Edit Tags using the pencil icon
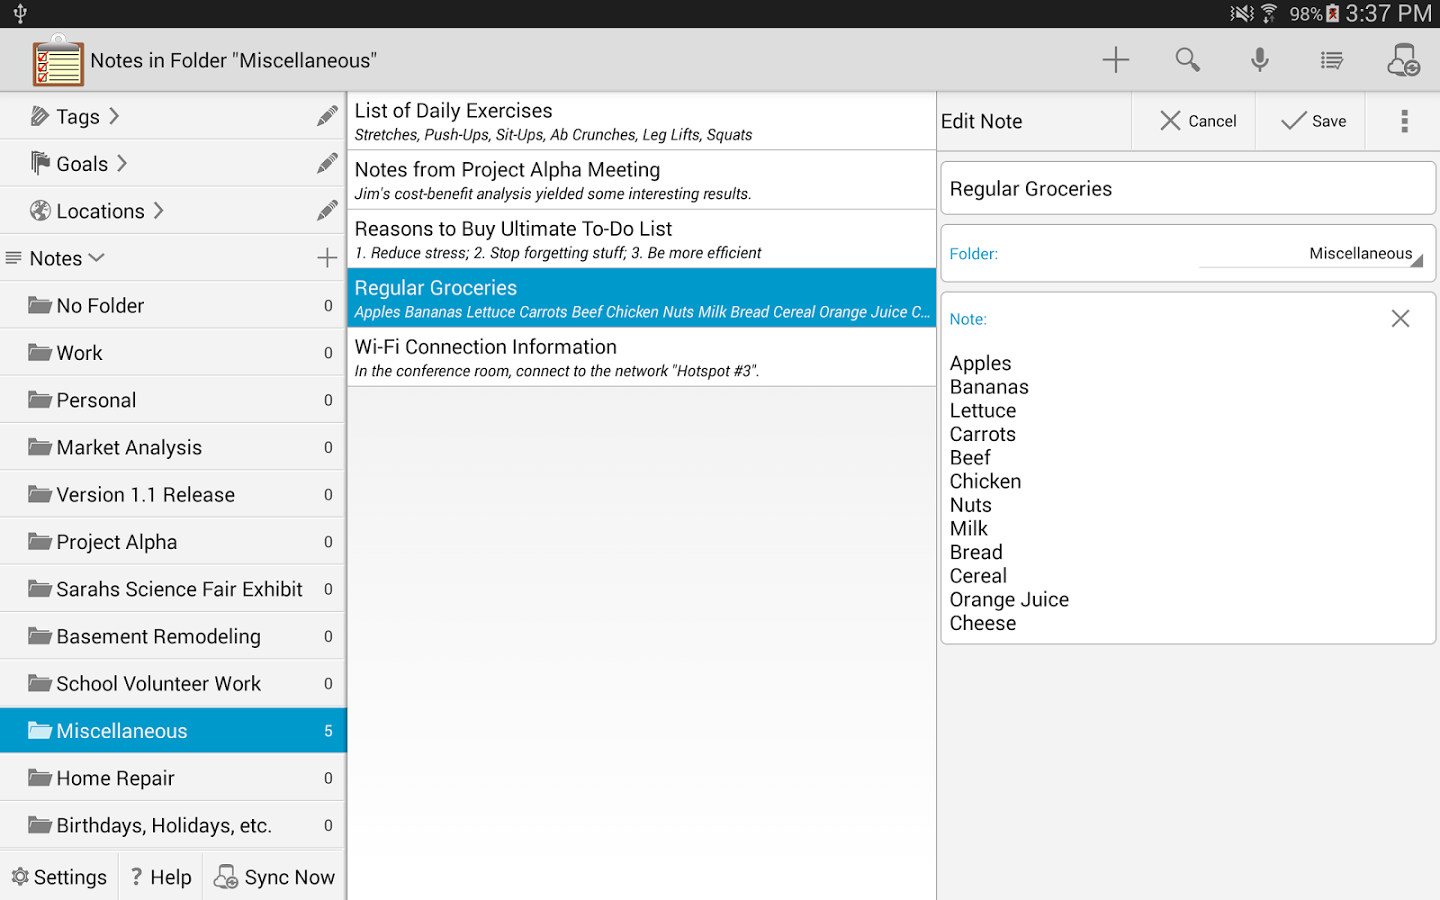The image size is (1440, 900). coord(327,116)
